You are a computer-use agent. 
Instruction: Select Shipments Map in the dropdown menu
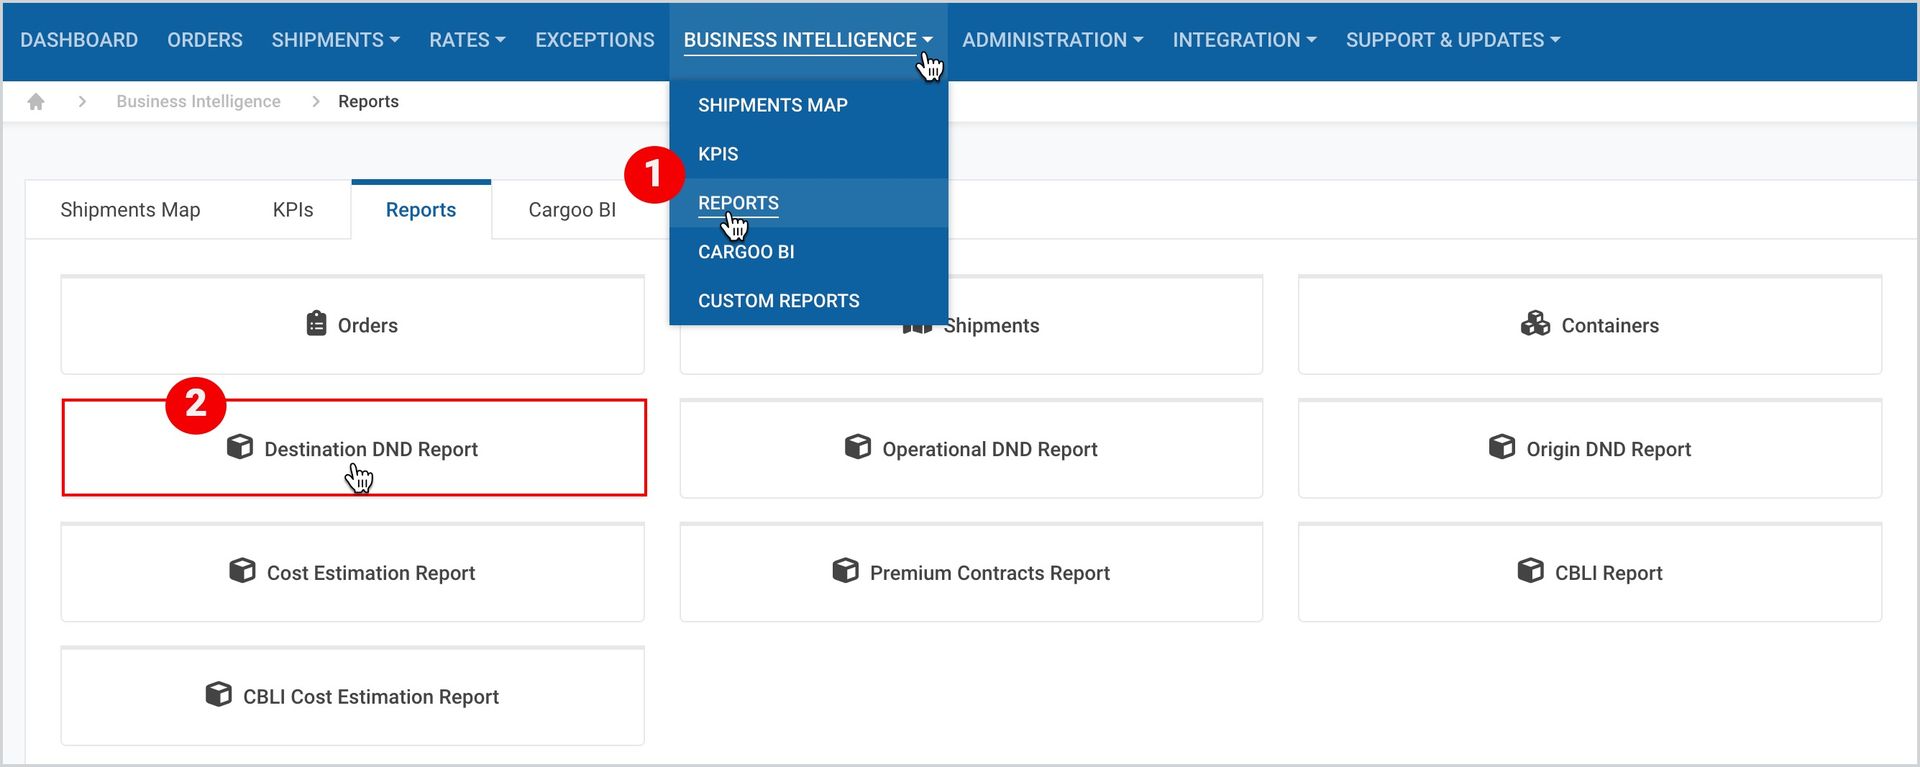click(808, 105)
